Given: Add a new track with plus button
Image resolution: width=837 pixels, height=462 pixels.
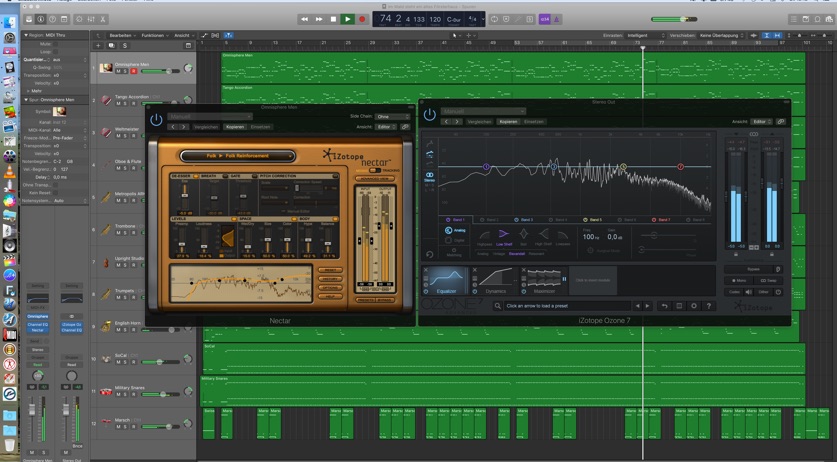Looking at the screenshot, I should click(98, 46).
